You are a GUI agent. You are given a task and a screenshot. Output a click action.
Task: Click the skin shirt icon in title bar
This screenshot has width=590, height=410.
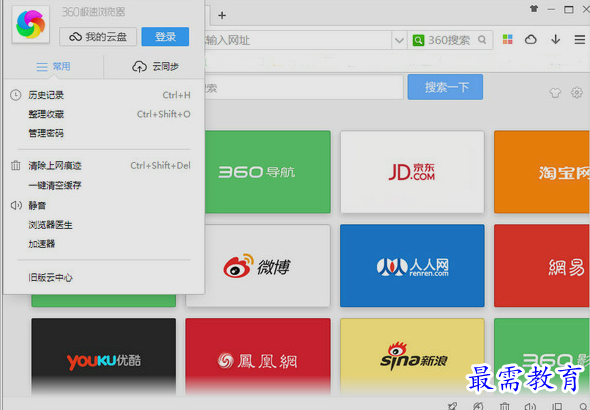pos(534,8)
